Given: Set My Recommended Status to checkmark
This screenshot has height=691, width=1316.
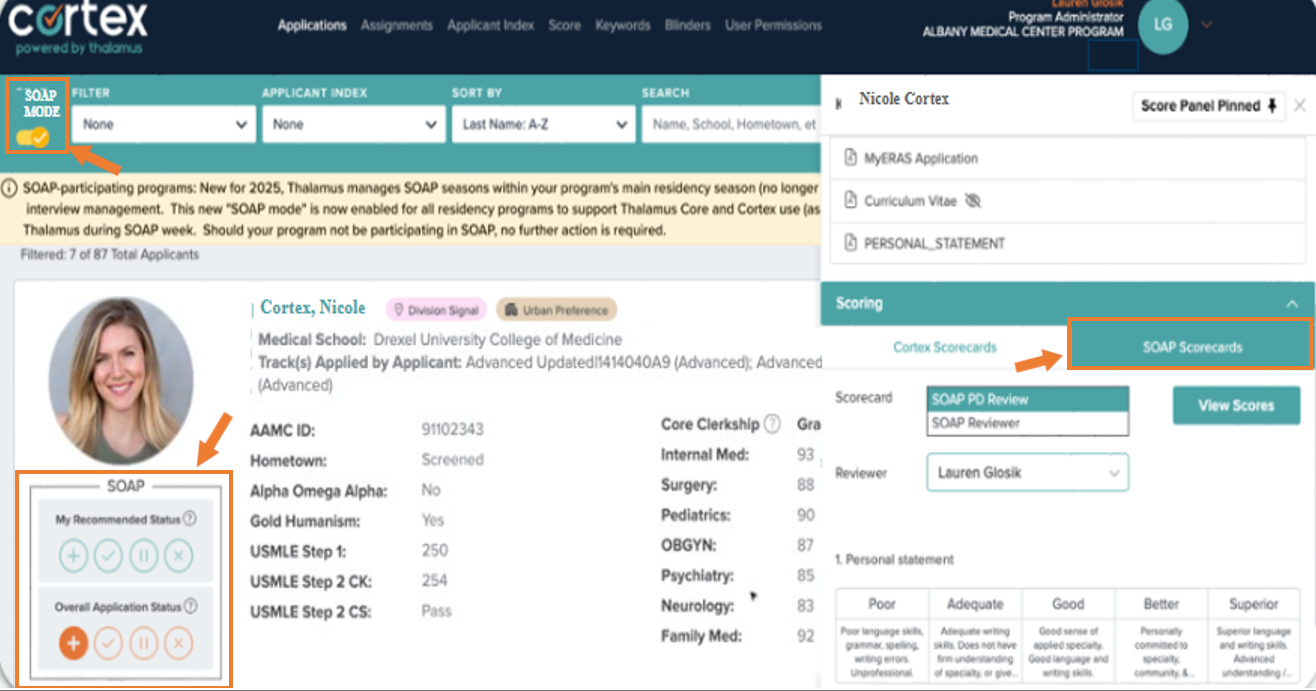Looking at the screenshot, I should 108,556.
